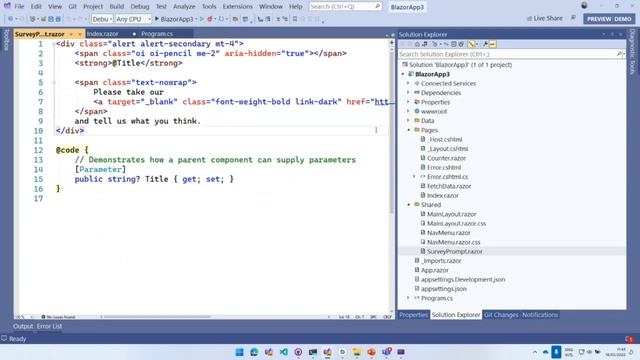
Task: Open the Debug configuration dropdown
Action: [x=102, y=19]
